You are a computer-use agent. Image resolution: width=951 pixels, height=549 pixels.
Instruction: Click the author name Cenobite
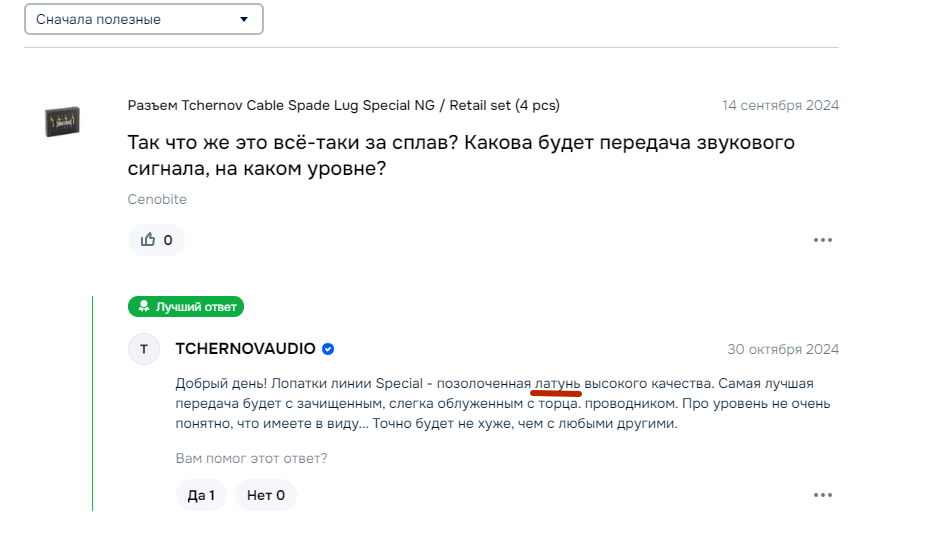click(x=157, y=199)
